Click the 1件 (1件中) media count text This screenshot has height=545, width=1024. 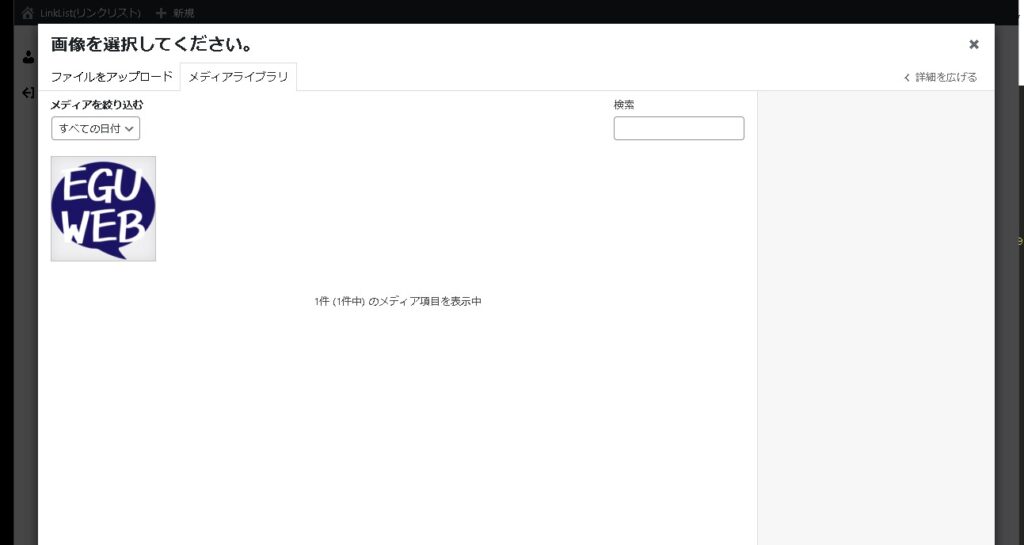point(397,301)
